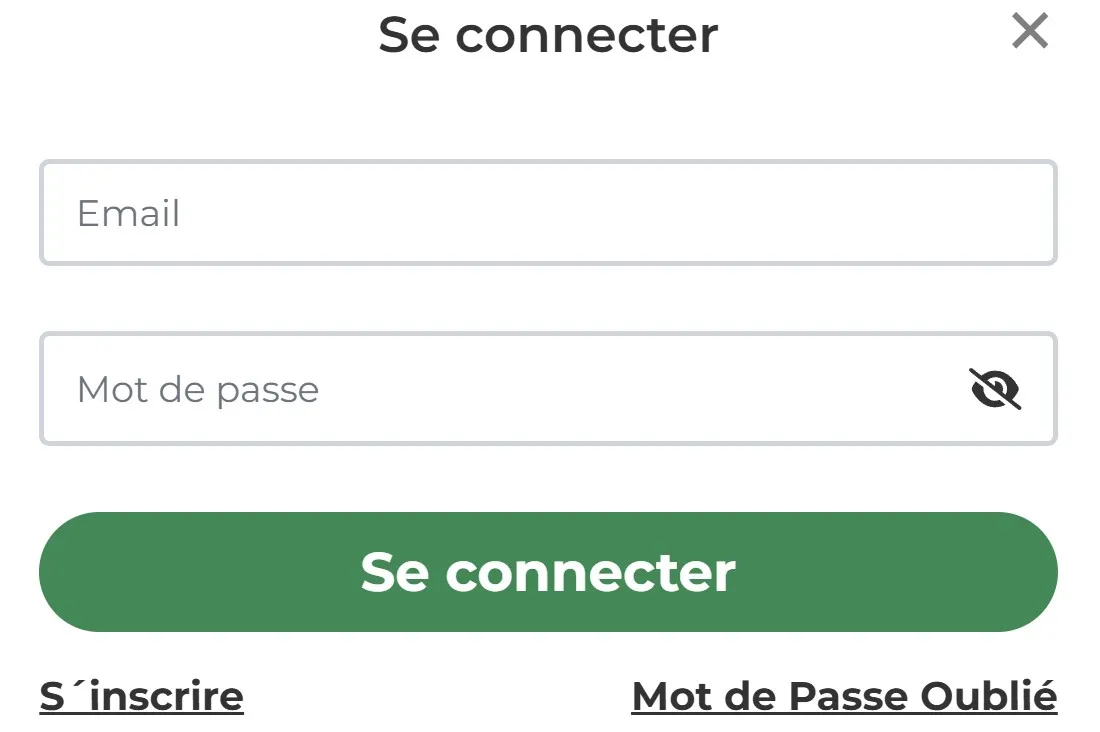The width and height of the screenshot is (1100, 732).
Task: Close the Se connecter dialog
Action: pos(1029,32)
